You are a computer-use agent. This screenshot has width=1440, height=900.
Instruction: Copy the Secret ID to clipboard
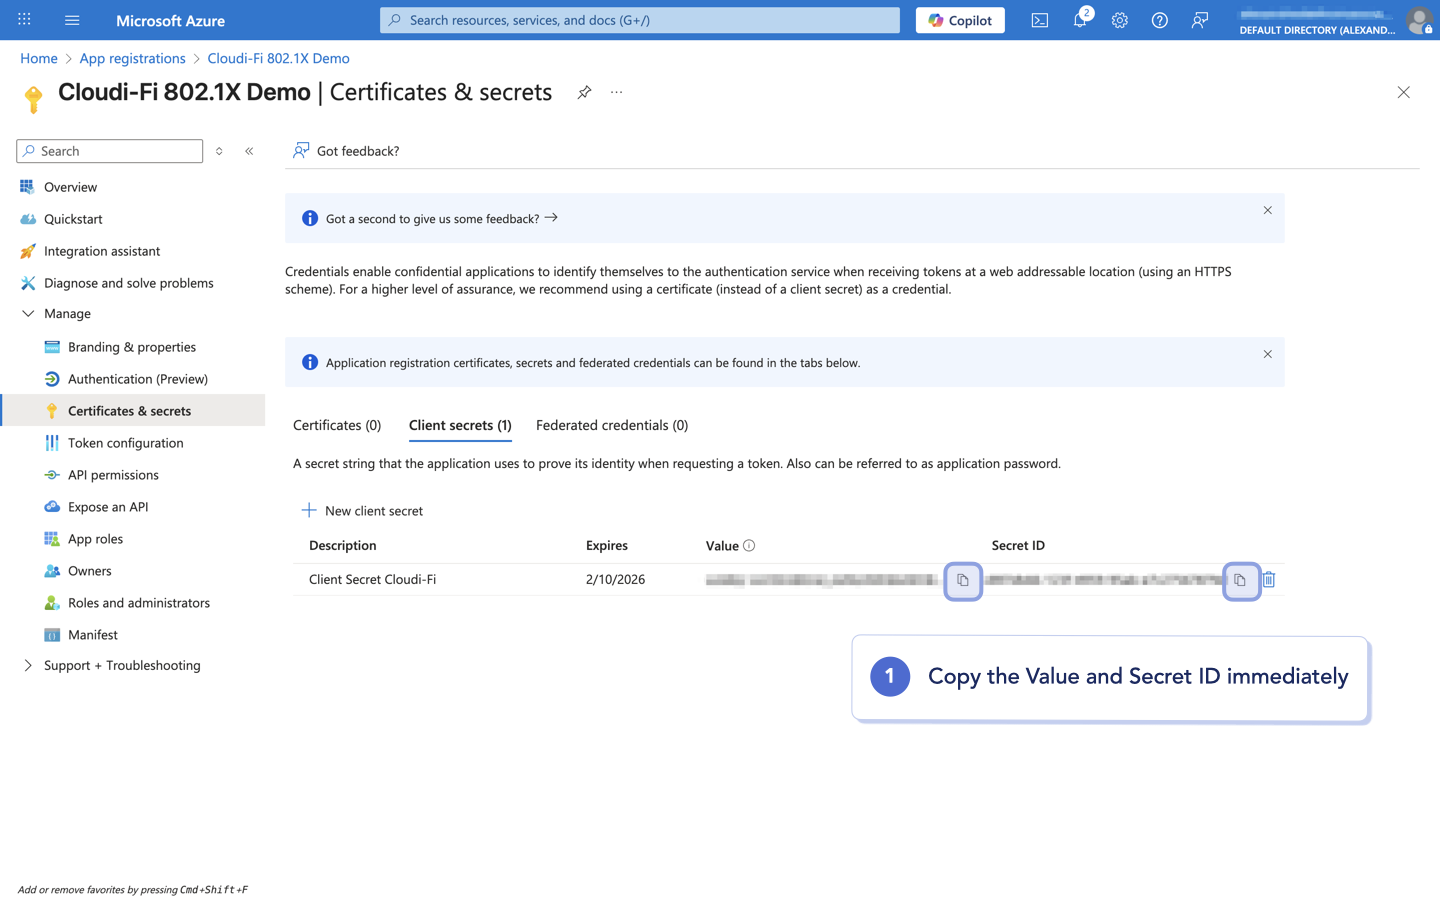[x=1240, y=580]
